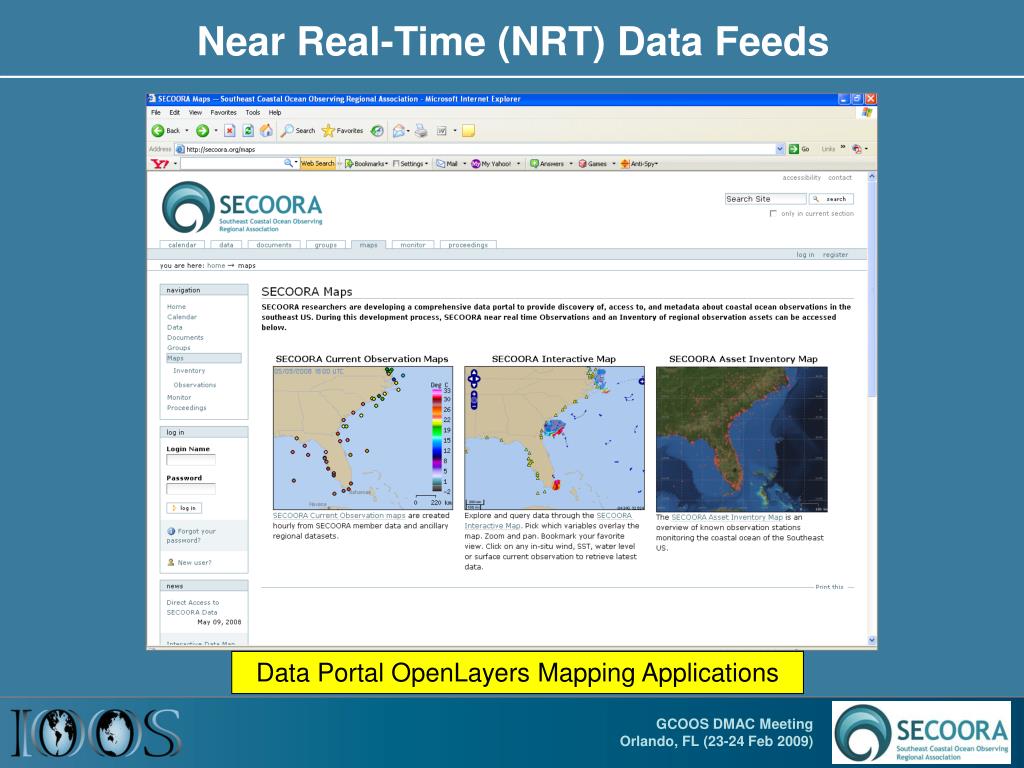Click the page vertical scrollbar thumb
Screen dimensions: 1024x768
872,290
